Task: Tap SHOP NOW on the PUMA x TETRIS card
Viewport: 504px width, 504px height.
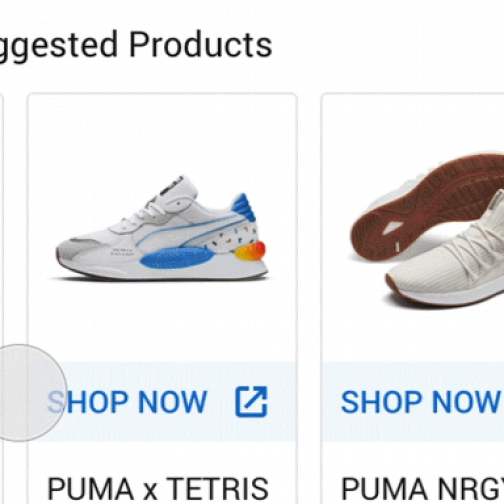Action: click(127, 402)
